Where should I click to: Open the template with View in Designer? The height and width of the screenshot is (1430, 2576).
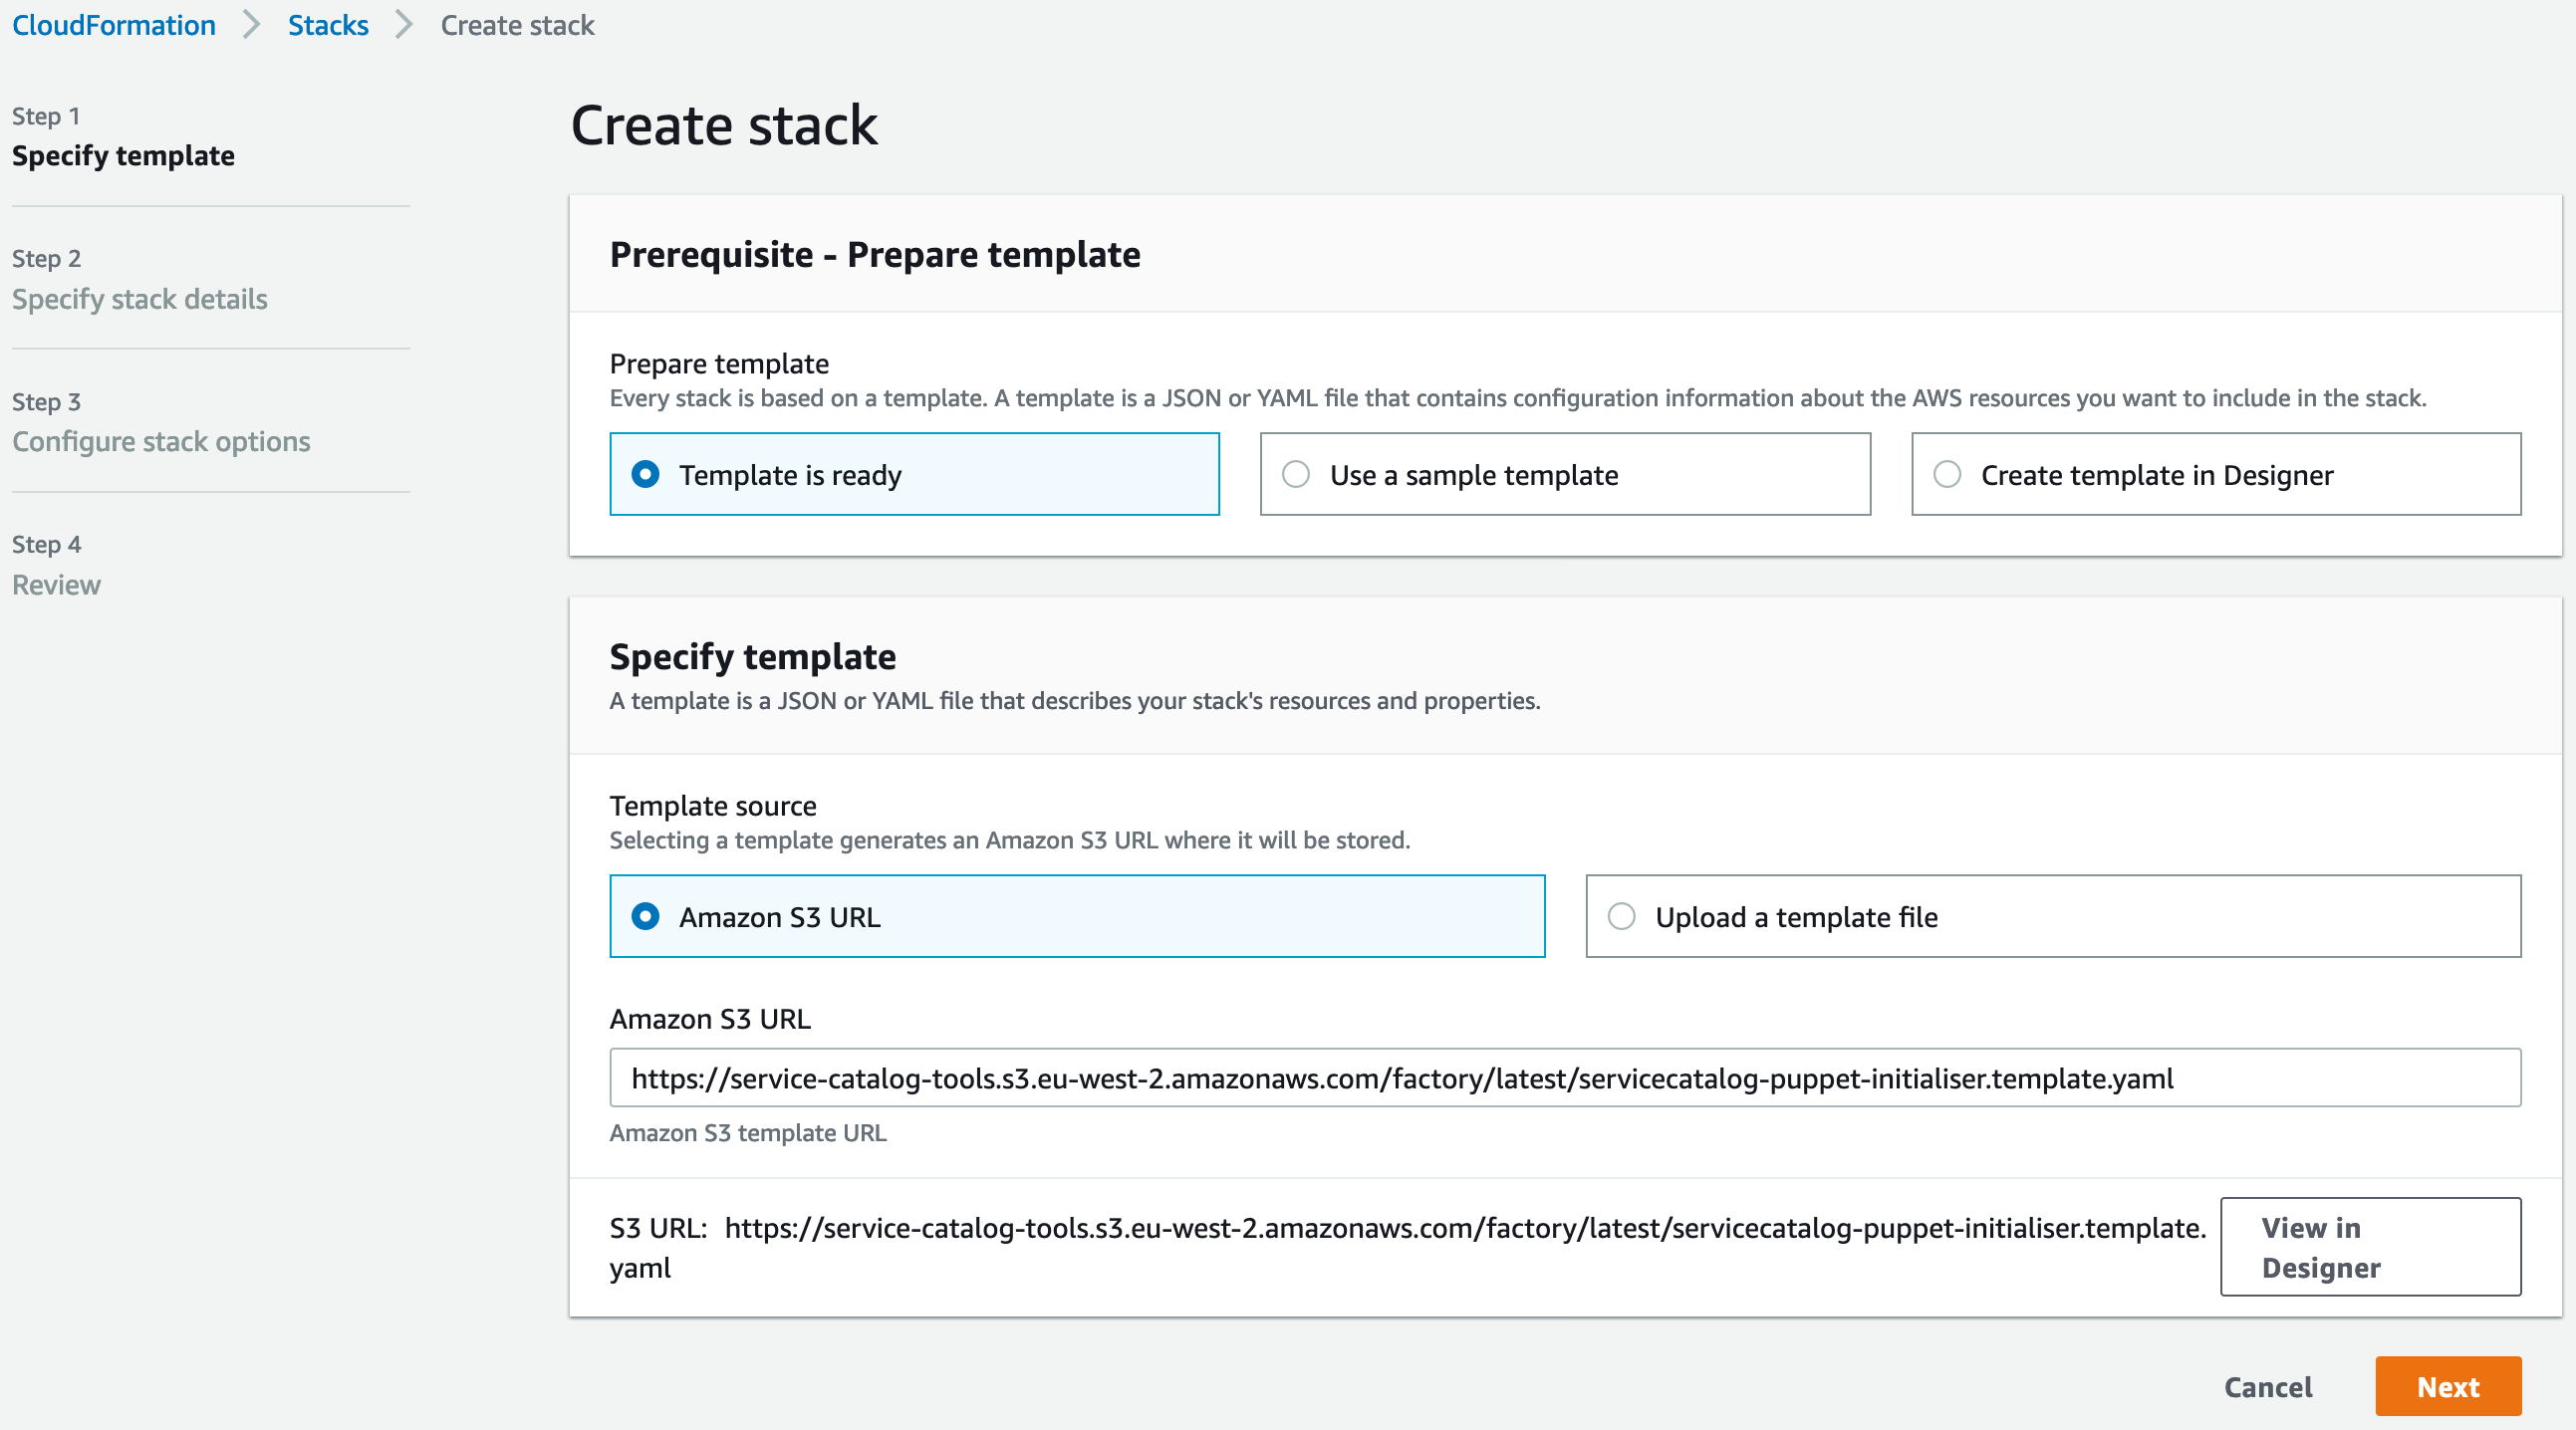click(2370, 1247)
